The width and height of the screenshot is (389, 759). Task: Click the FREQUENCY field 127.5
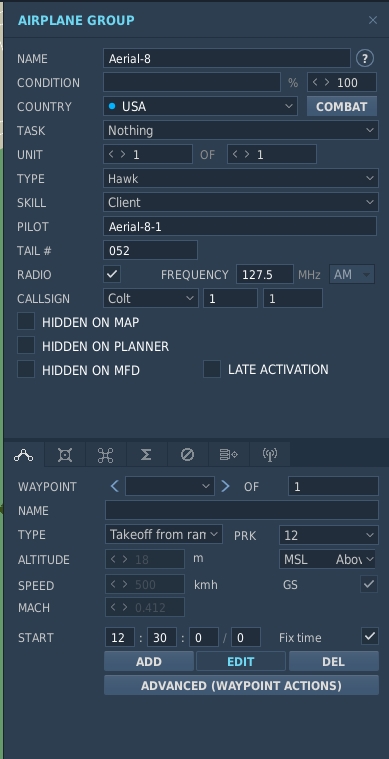tap(265, 274)
